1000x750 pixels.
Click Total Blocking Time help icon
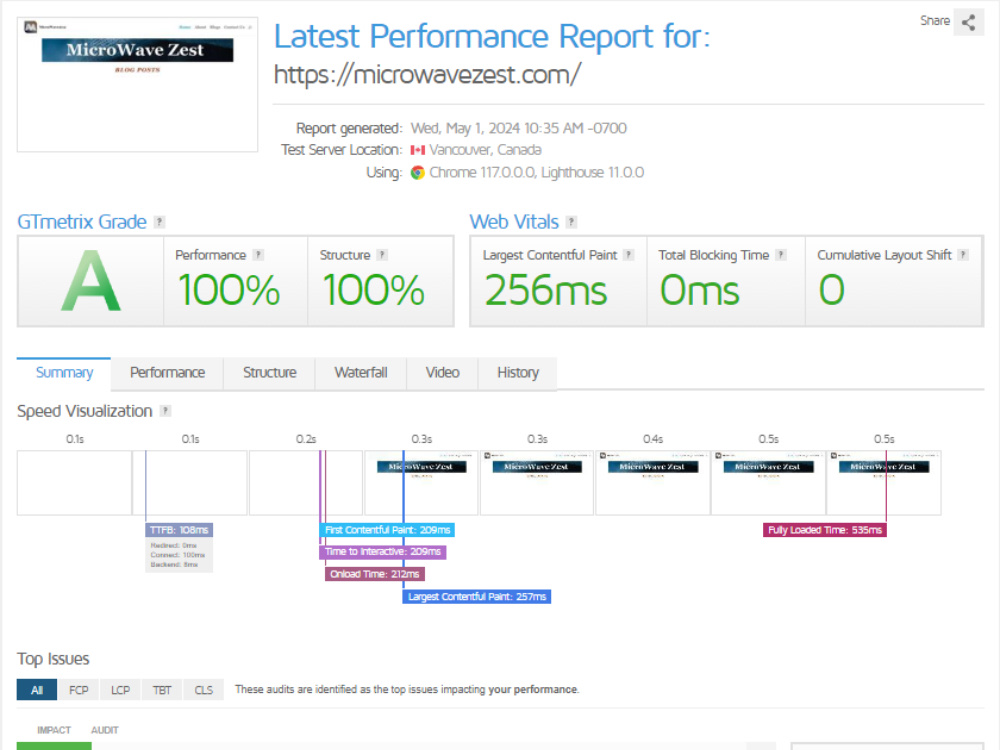[781, 255]
